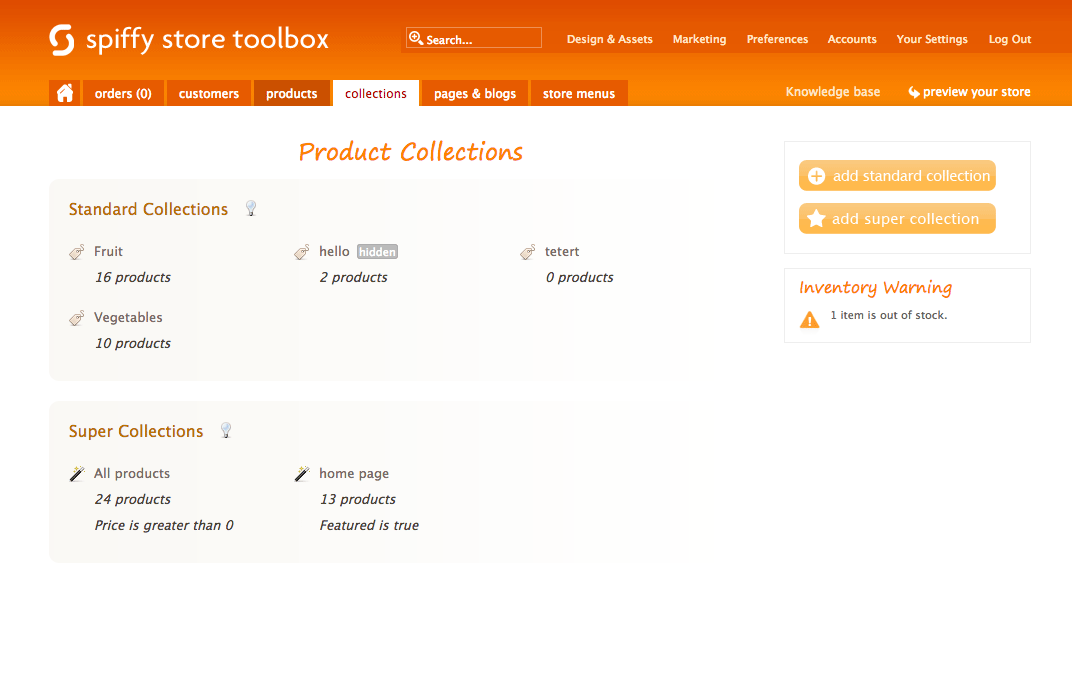
Task: Click the add standard collection button
Action: click(x=897, y=176)
